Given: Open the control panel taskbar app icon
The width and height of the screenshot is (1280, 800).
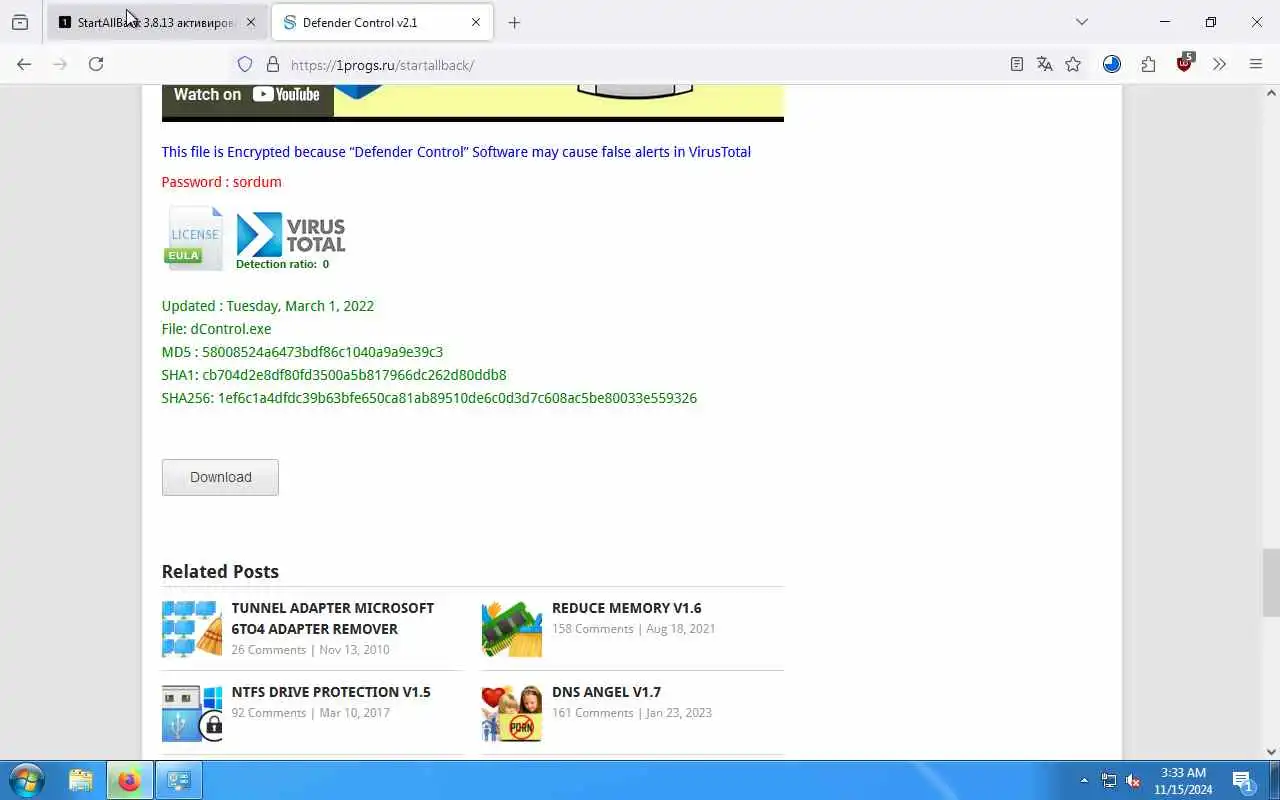Looking at the screenshot, I should click(180, 780).
